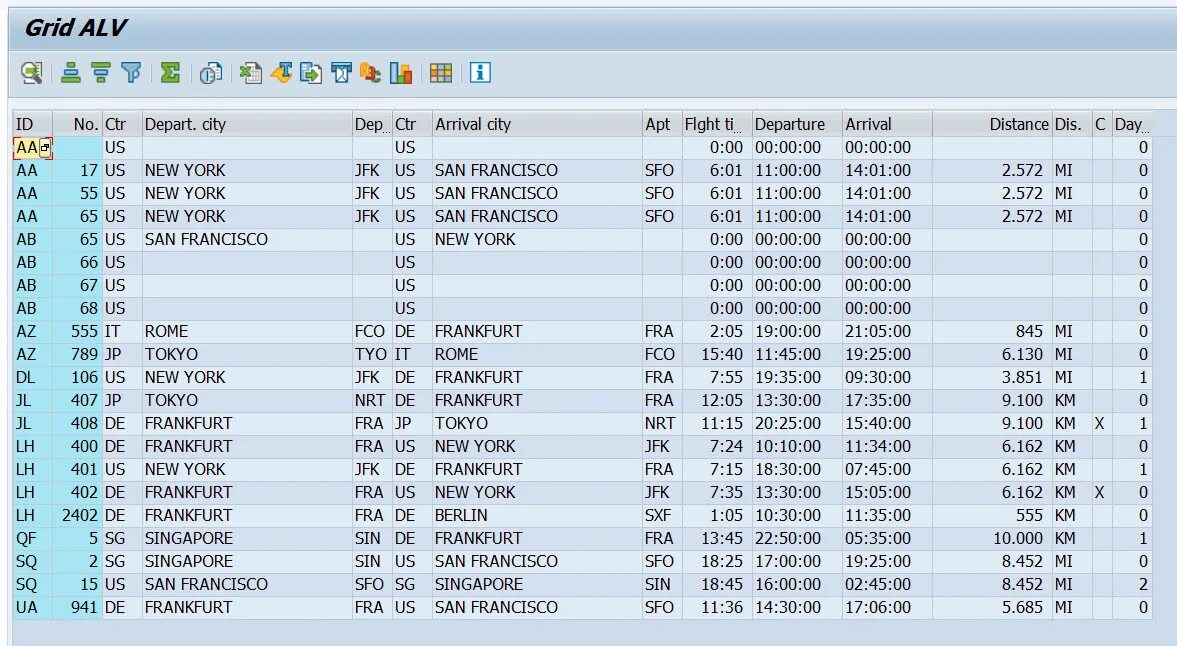
Task: Click flight time 18:25 cell
Action: (717, 561)
